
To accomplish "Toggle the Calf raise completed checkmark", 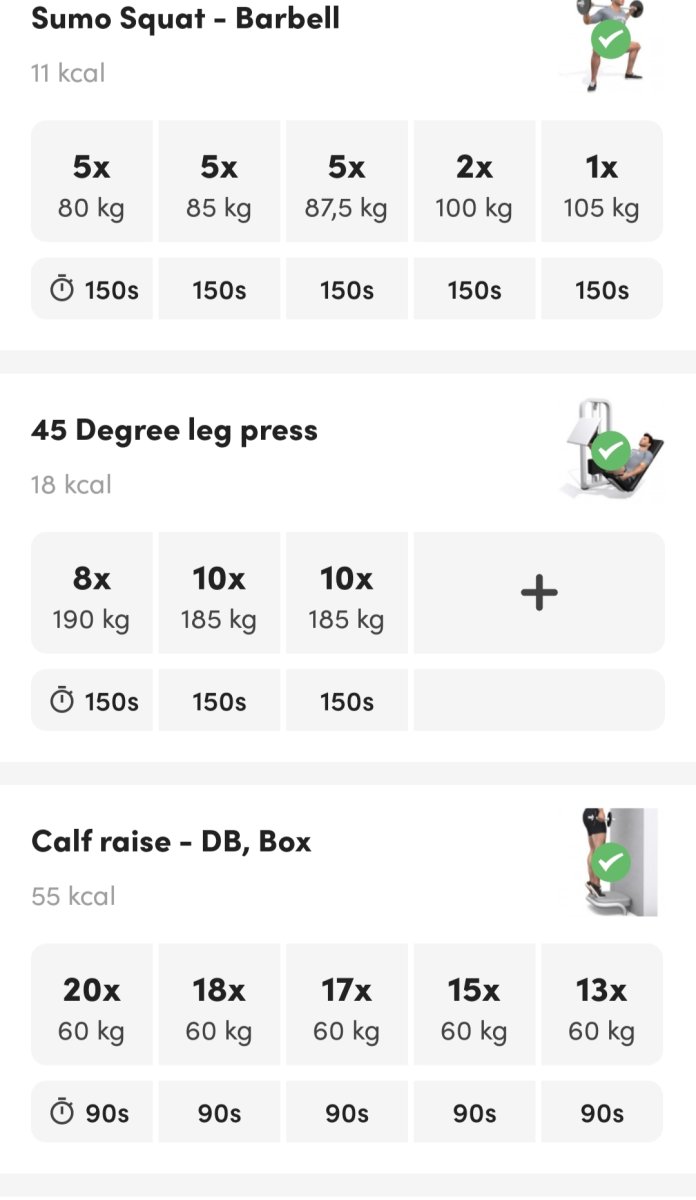I will tap(610, 862).
